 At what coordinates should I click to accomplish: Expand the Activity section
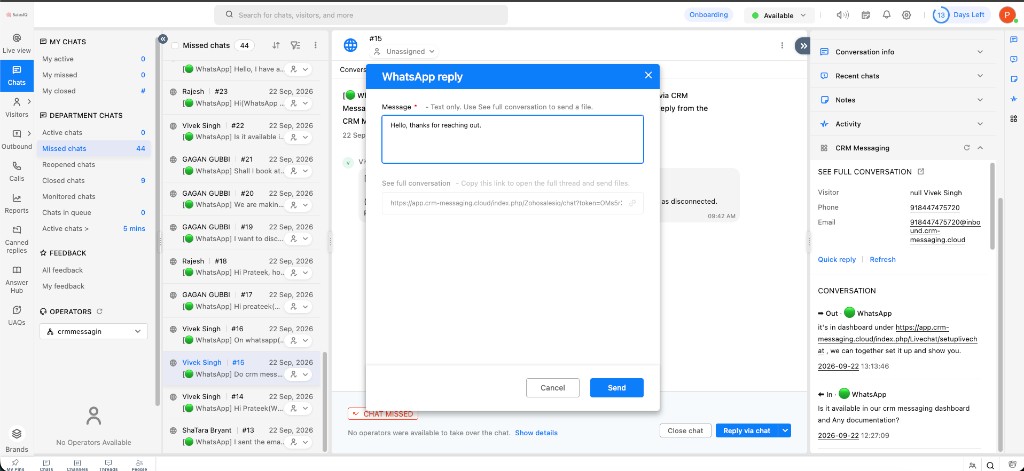tap(901, 123)
